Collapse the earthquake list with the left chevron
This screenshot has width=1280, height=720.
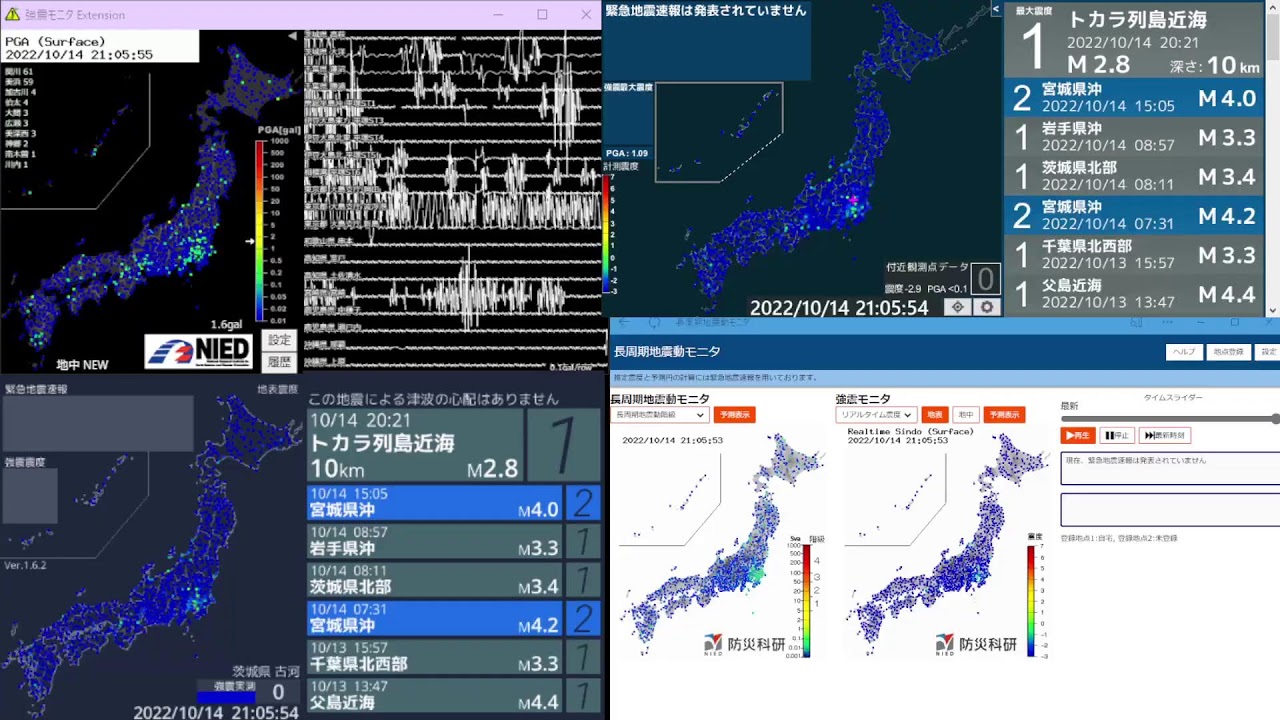[995, 9]
